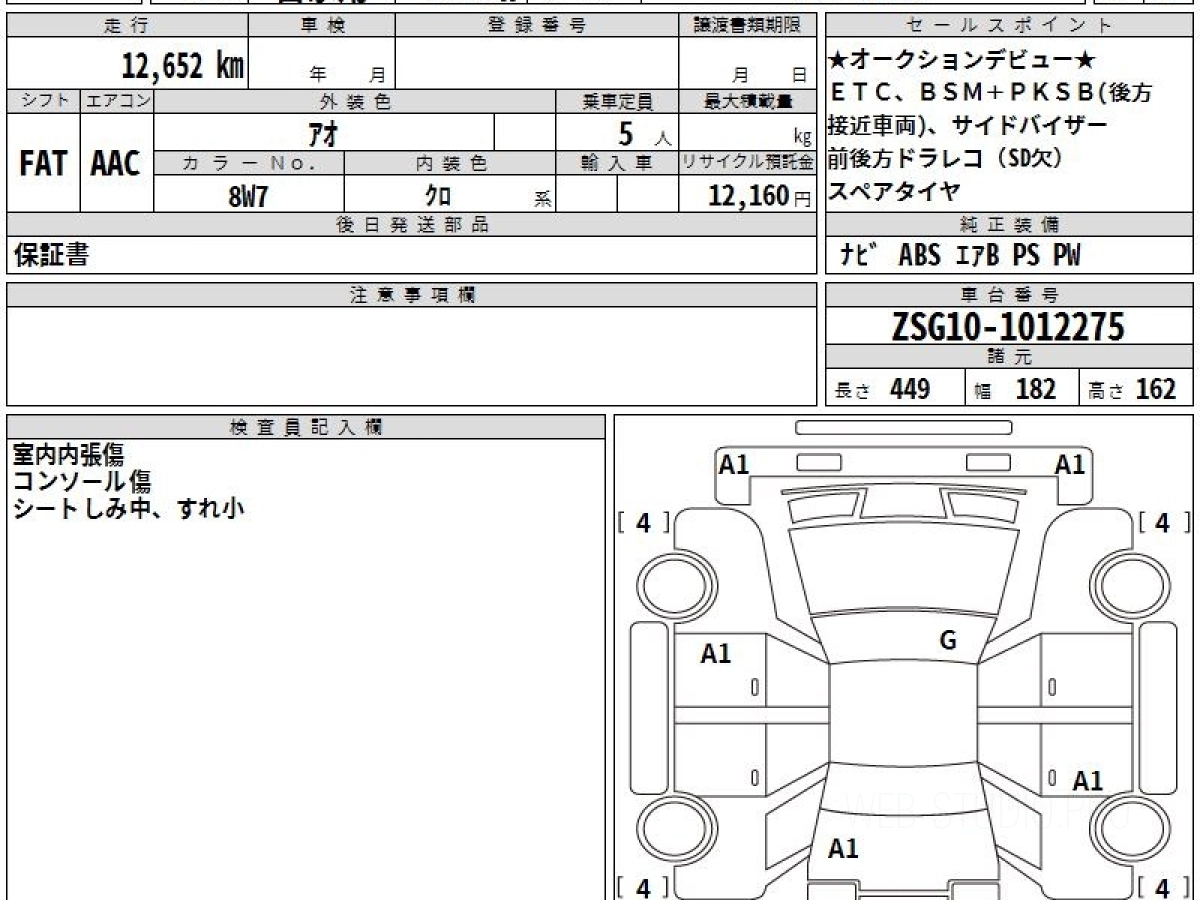Click the mileage value 12,652 km

(x=182, y=66)
